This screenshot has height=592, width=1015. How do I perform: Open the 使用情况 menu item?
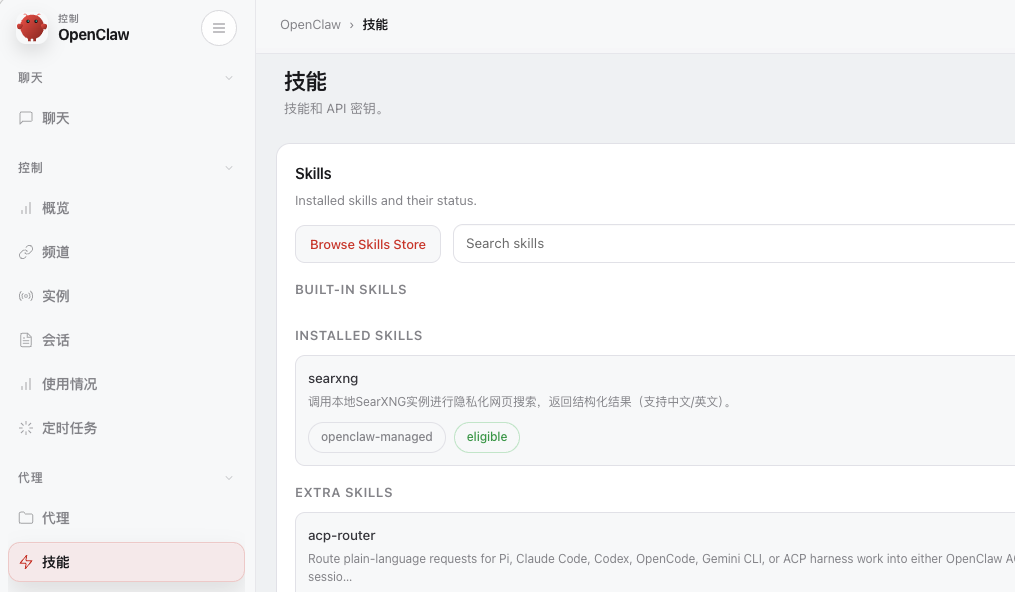[69, 384]
